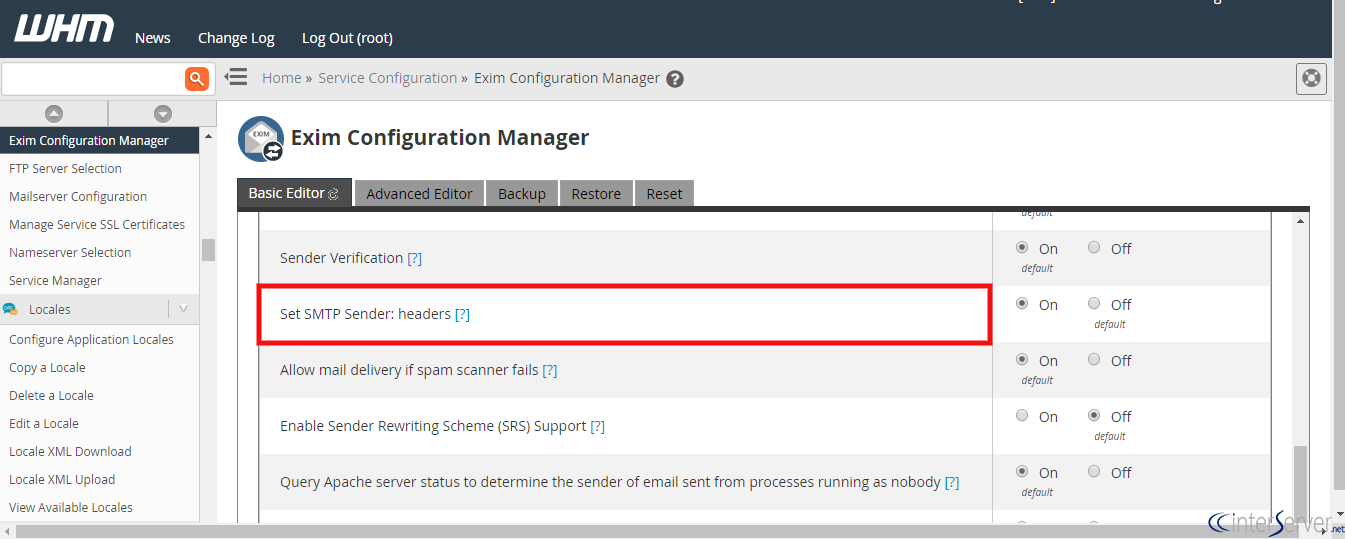Set Sender Verification to Off

(1094, 248)
